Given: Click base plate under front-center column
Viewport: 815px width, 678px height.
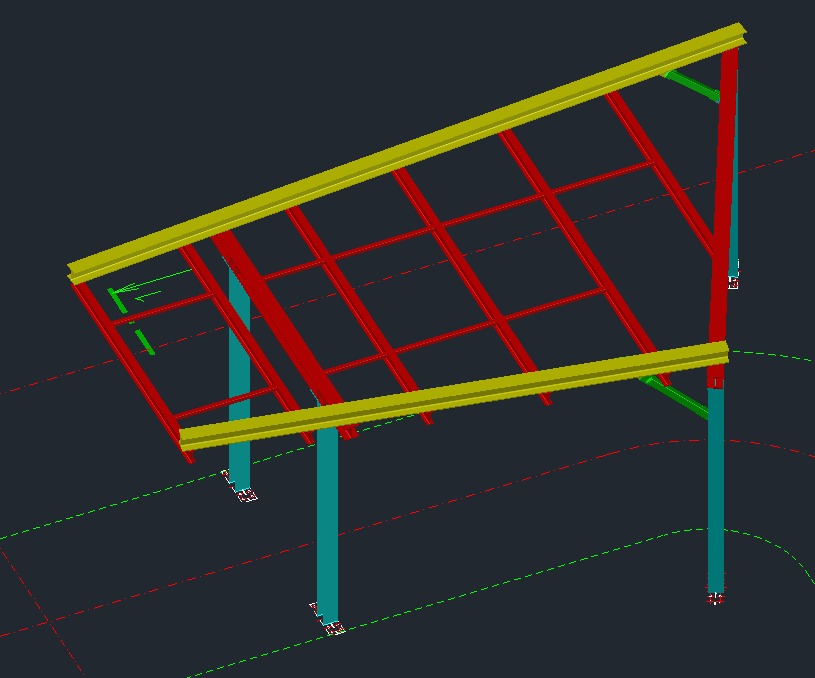Looking at the screenshot, I should 333,627.
